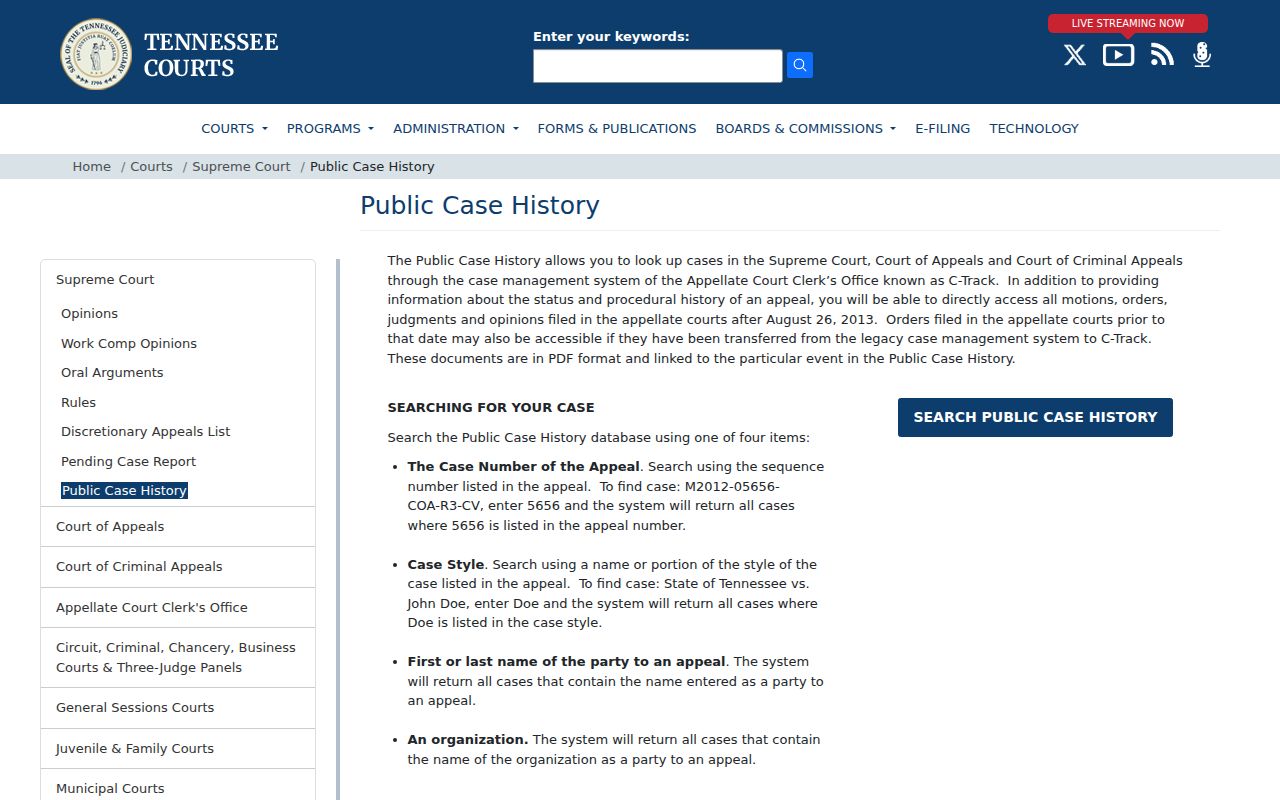This screenshot has width=1280, height=800.
Task: Expand the Administration dropdown menu
Action: click(x=456, y=128)
